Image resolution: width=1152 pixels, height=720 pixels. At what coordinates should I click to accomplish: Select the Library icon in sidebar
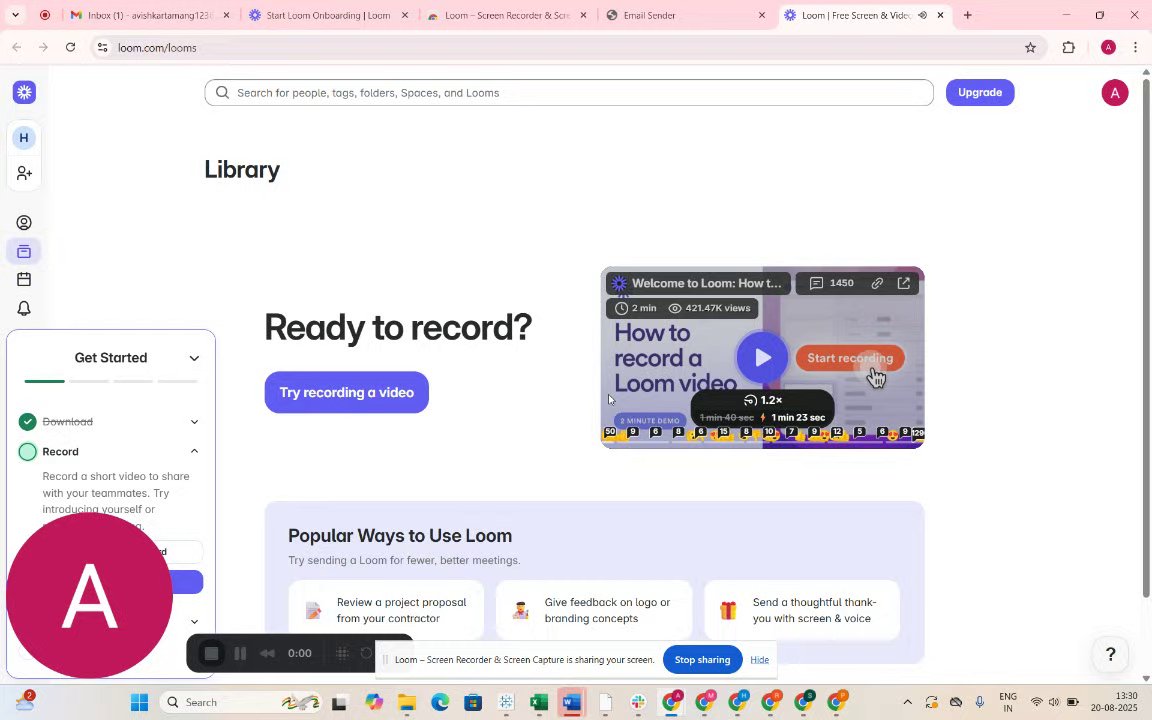[24, 251]
